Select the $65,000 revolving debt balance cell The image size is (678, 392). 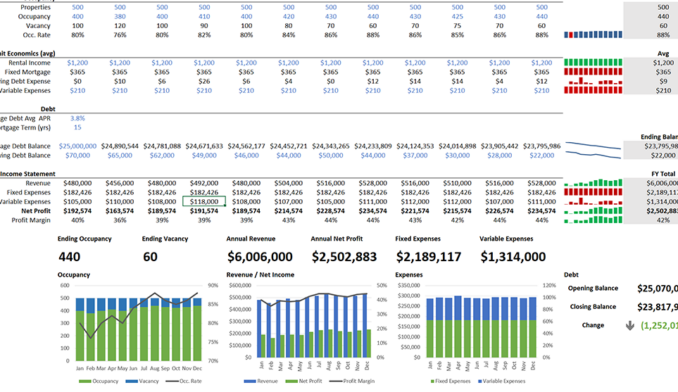[x=120, y=156]
